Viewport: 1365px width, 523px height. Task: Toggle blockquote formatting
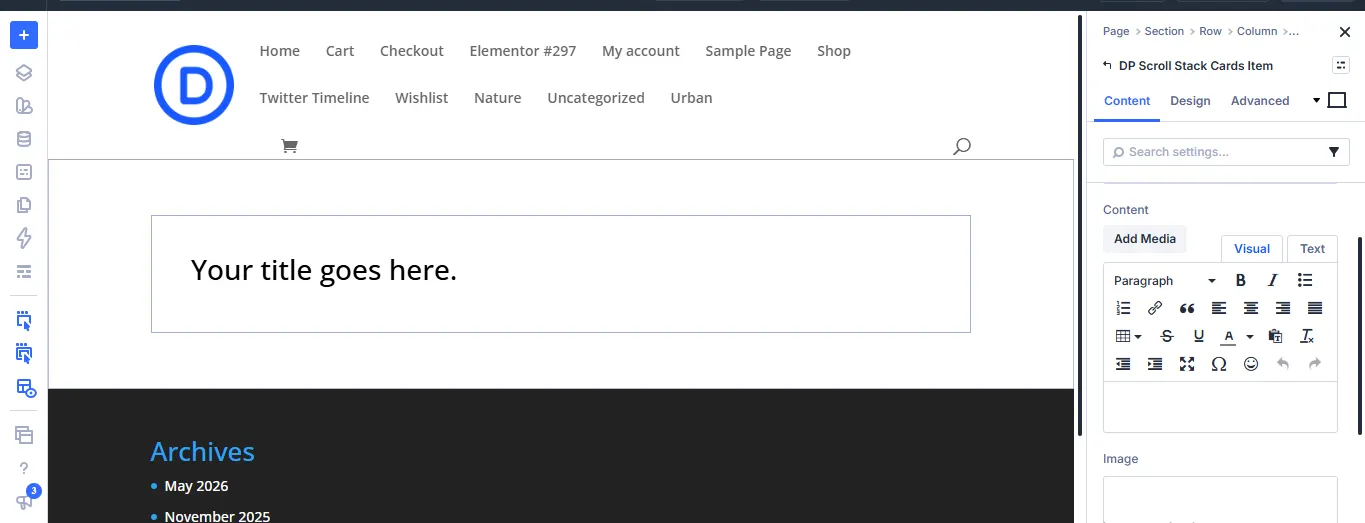pyautogui.click(x=1187, y=308)
